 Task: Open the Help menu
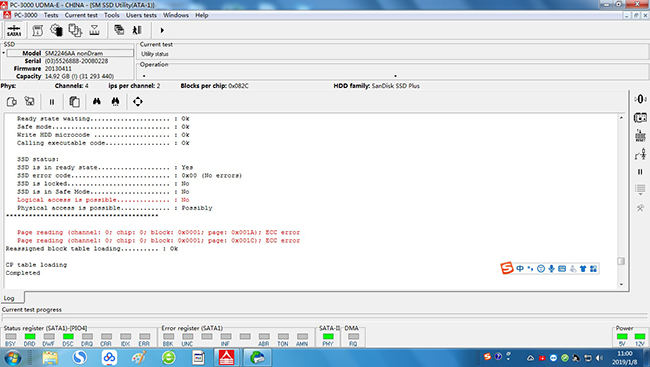201,15
